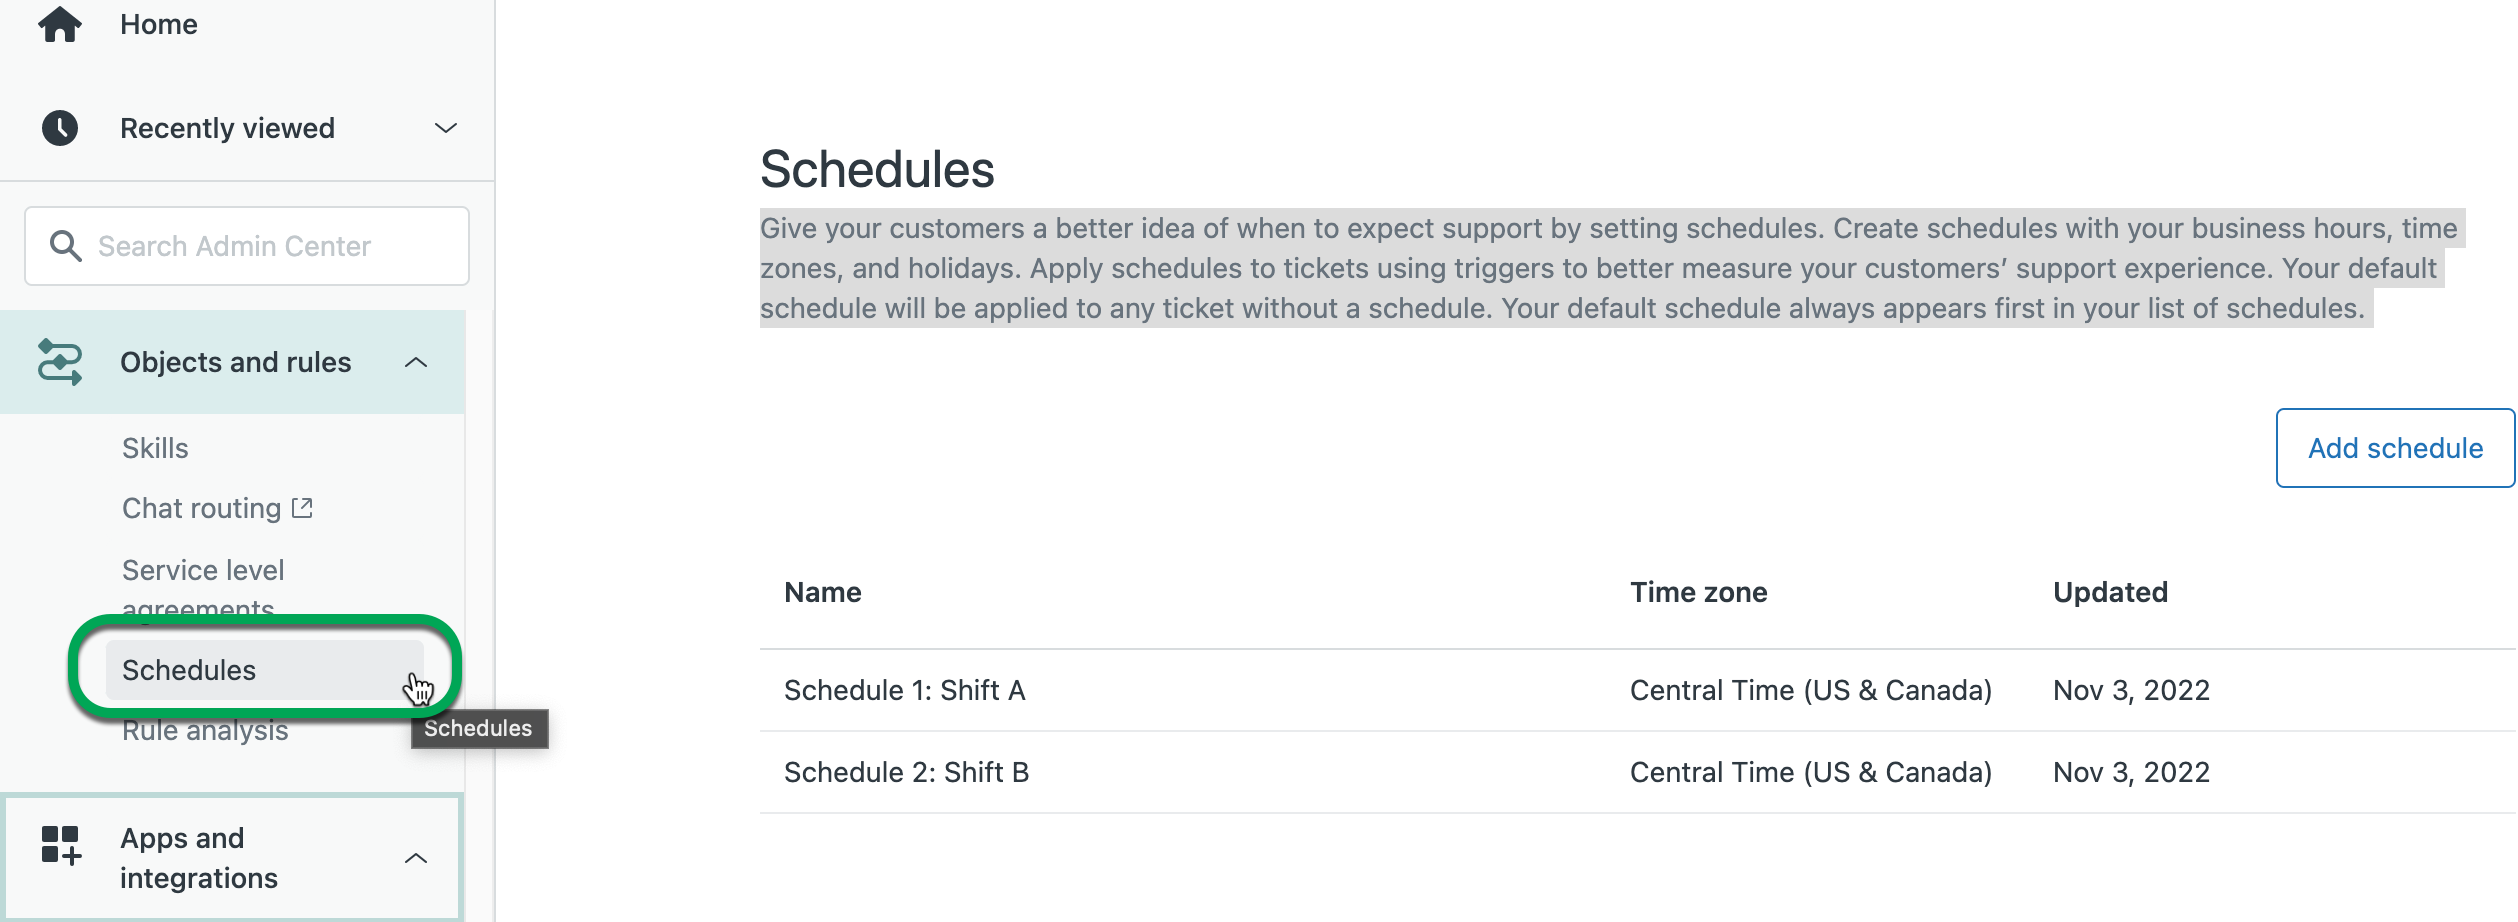Open the Skills menu item

[155, 448]
